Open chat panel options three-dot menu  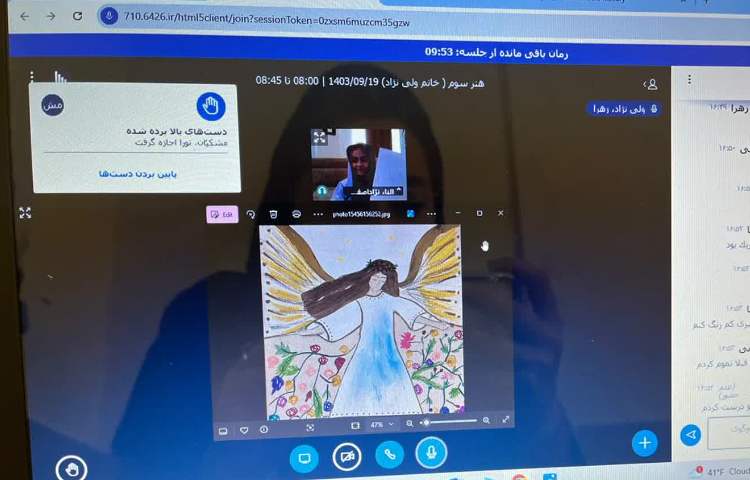689,79
